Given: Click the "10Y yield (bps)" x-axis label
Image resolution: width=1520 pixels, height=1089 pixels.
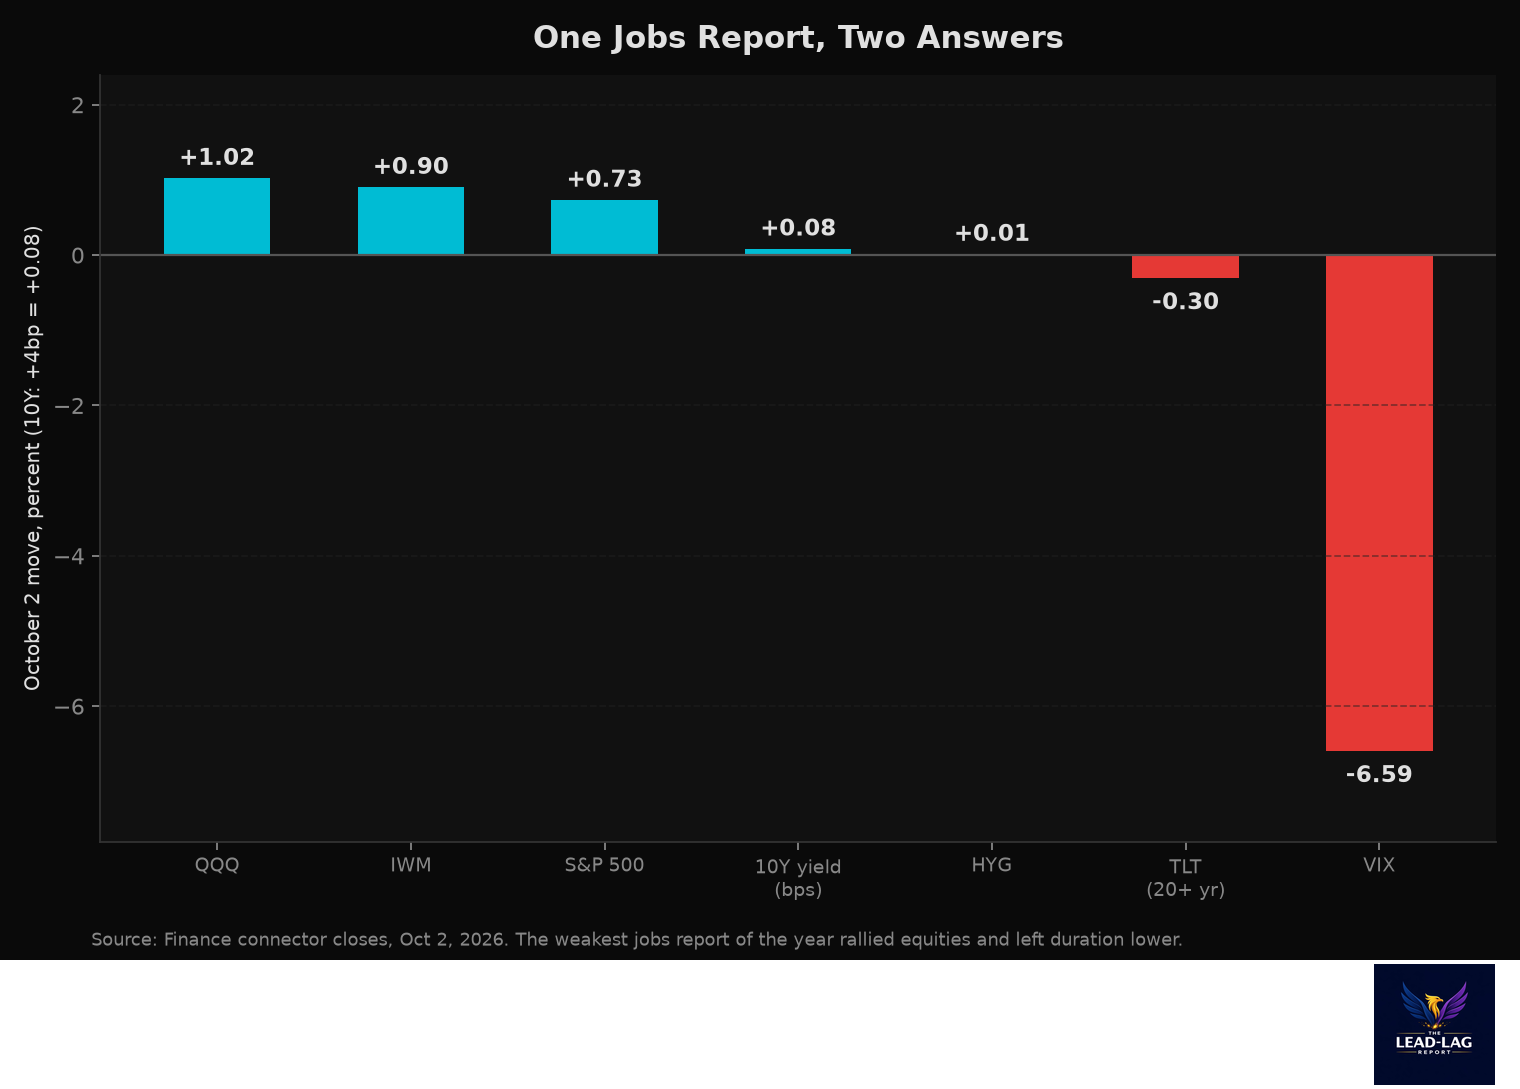Looking at the screenshot, I should tap(798, 878).
